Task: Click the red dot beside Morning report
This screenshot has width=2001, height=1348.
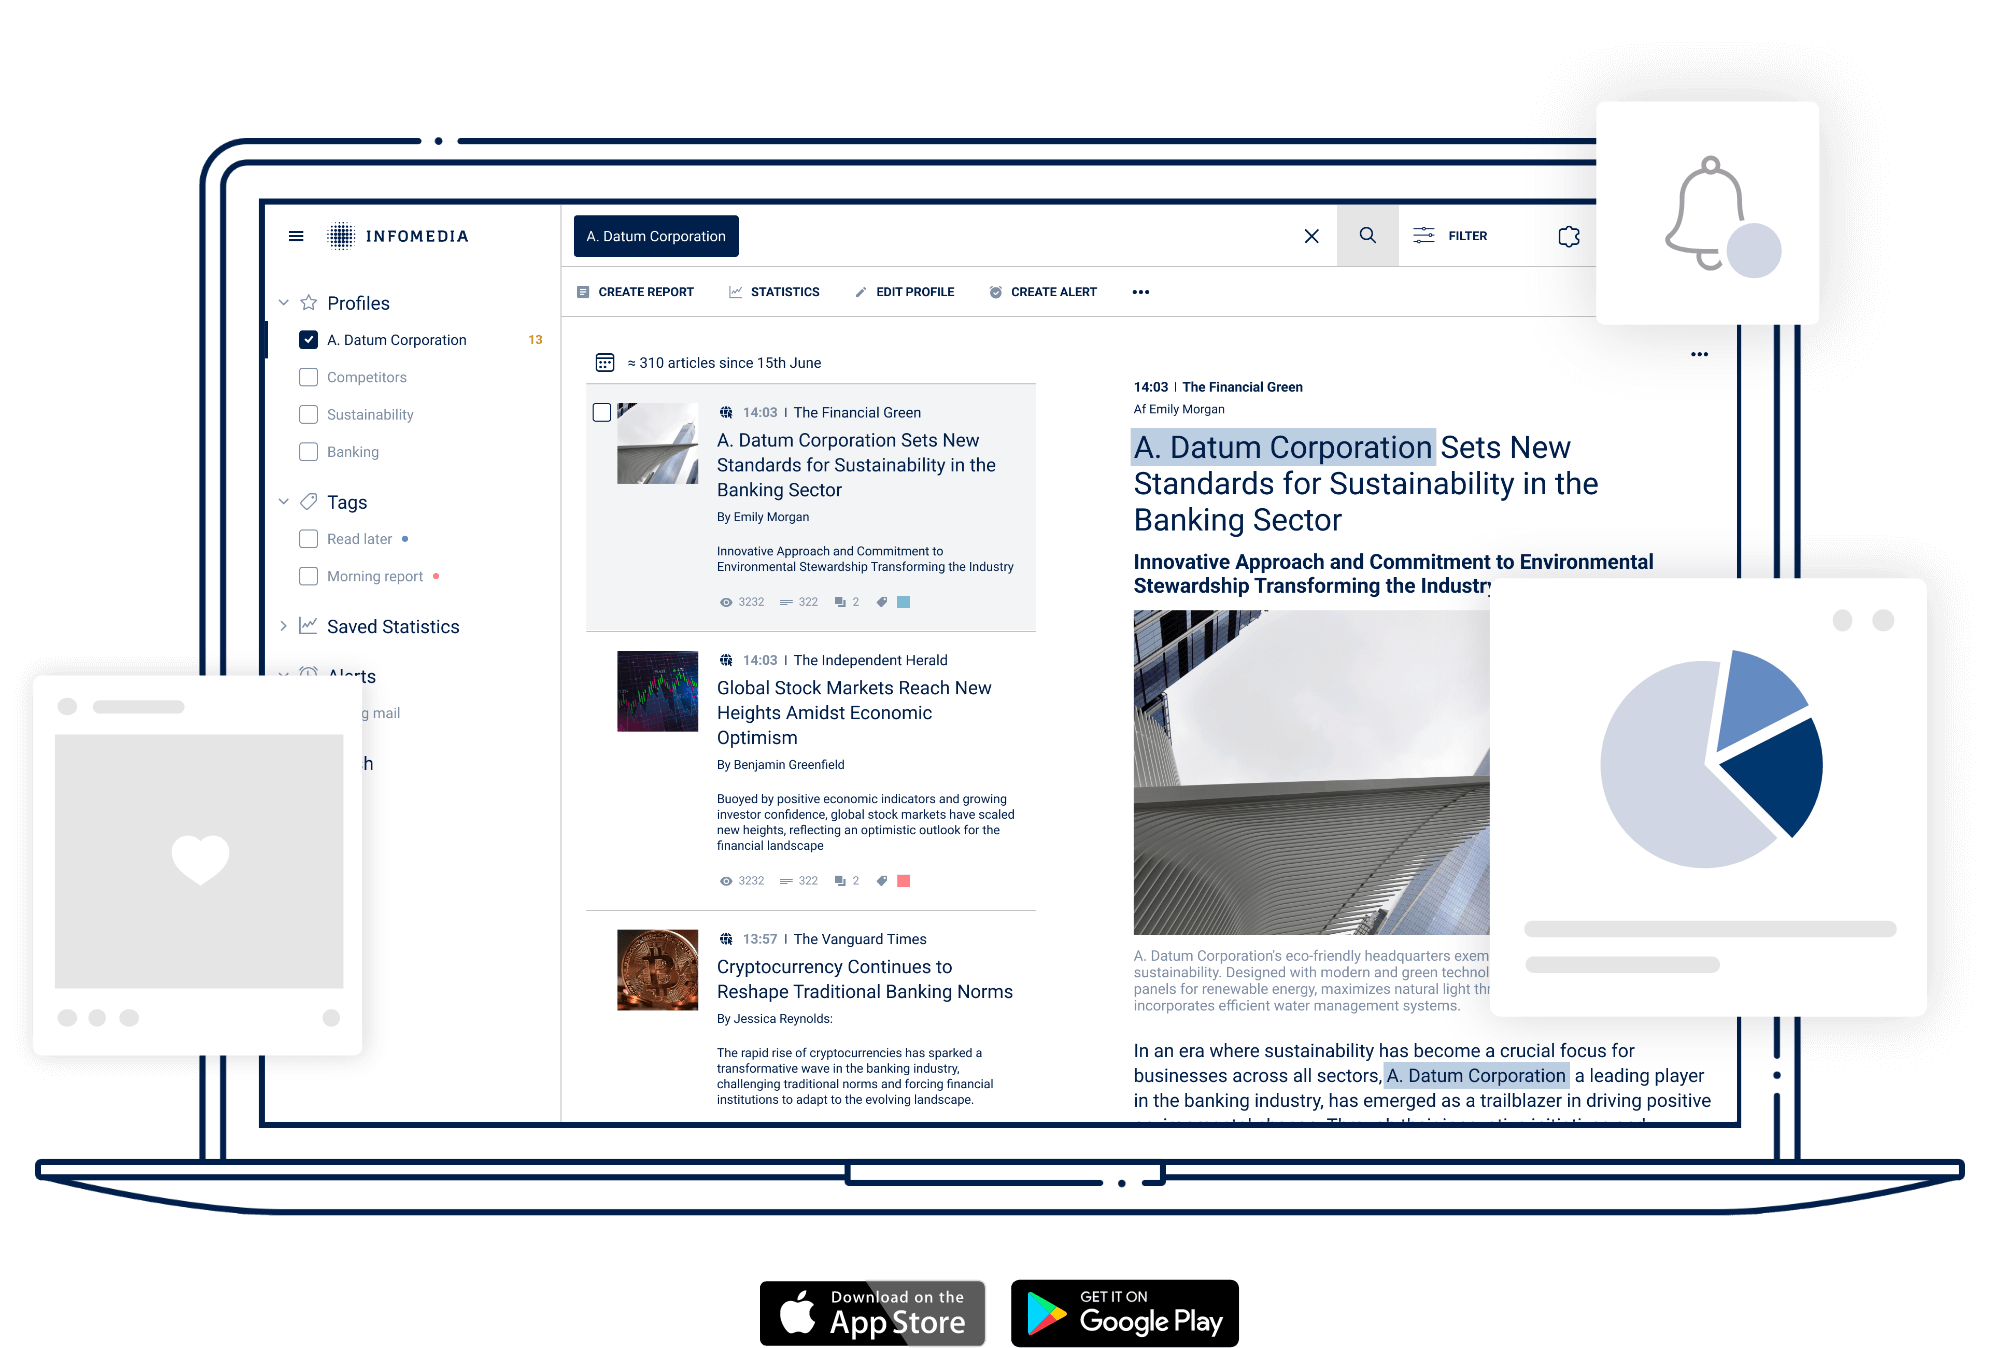Action: (436, 576)
